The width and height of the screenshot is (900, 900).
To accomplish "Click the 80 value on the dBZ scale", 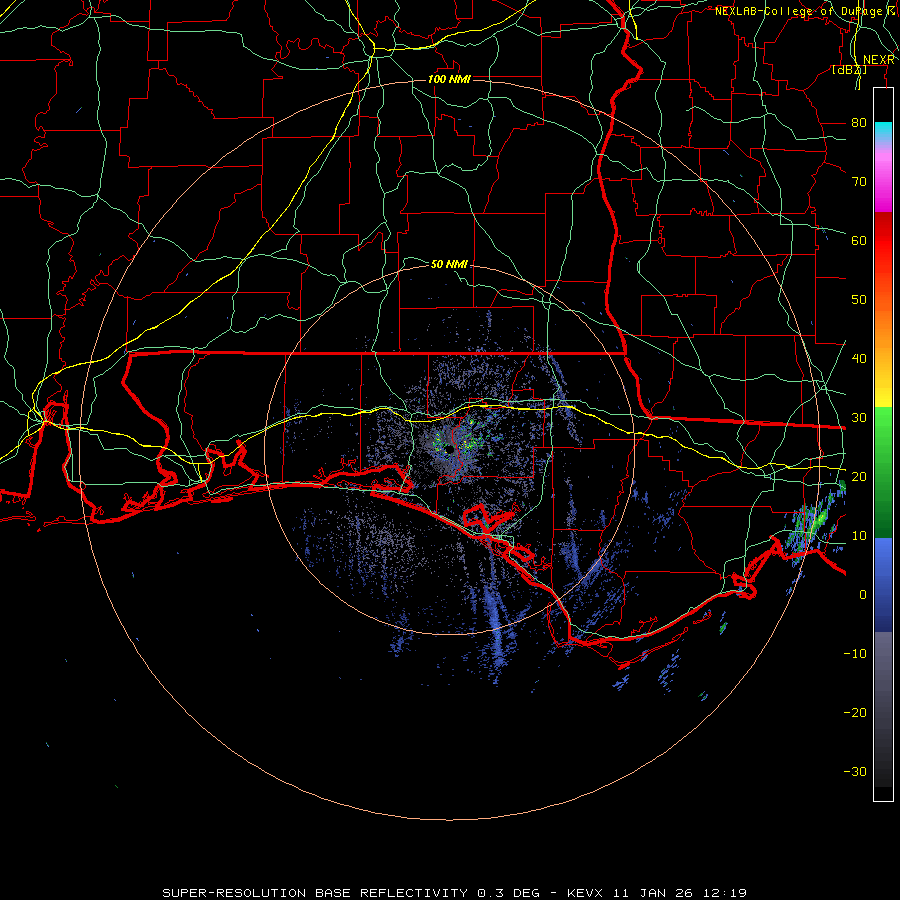I will point(859,122).
